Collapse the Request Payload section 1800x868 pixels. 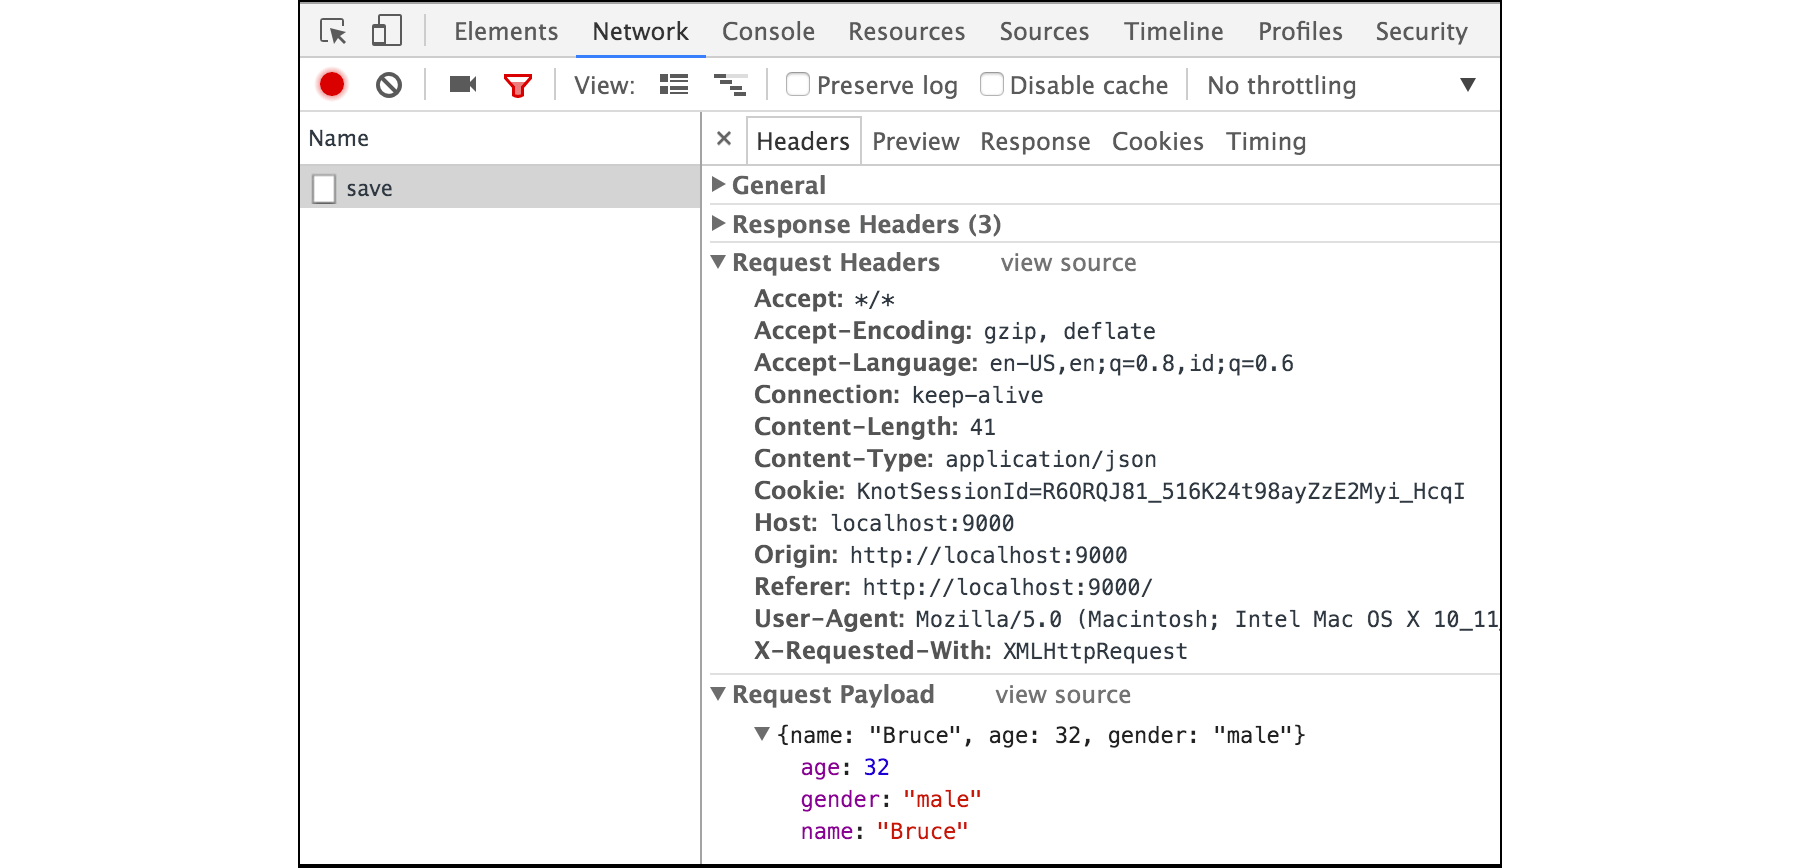pos(718,693)
